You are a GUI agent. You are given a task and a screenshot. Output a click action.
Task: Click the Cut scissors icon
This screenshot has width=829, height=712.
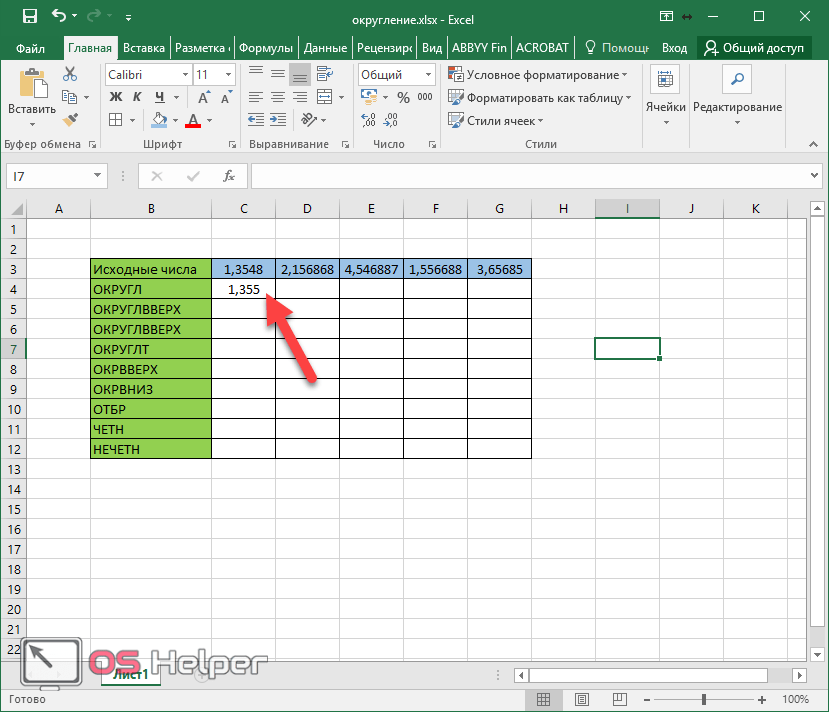coord(70,74)
